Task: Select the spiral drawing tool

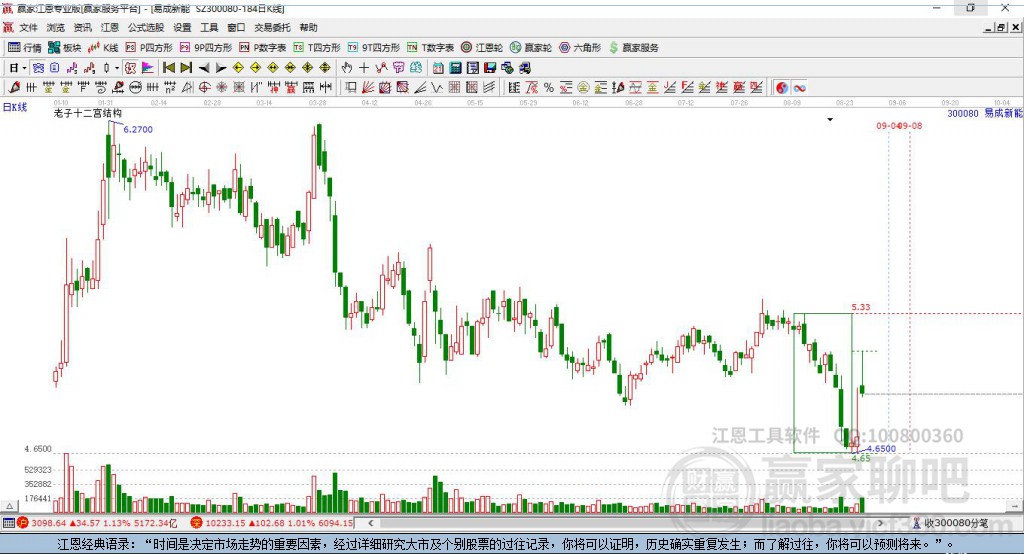Action: pos(101,88)
